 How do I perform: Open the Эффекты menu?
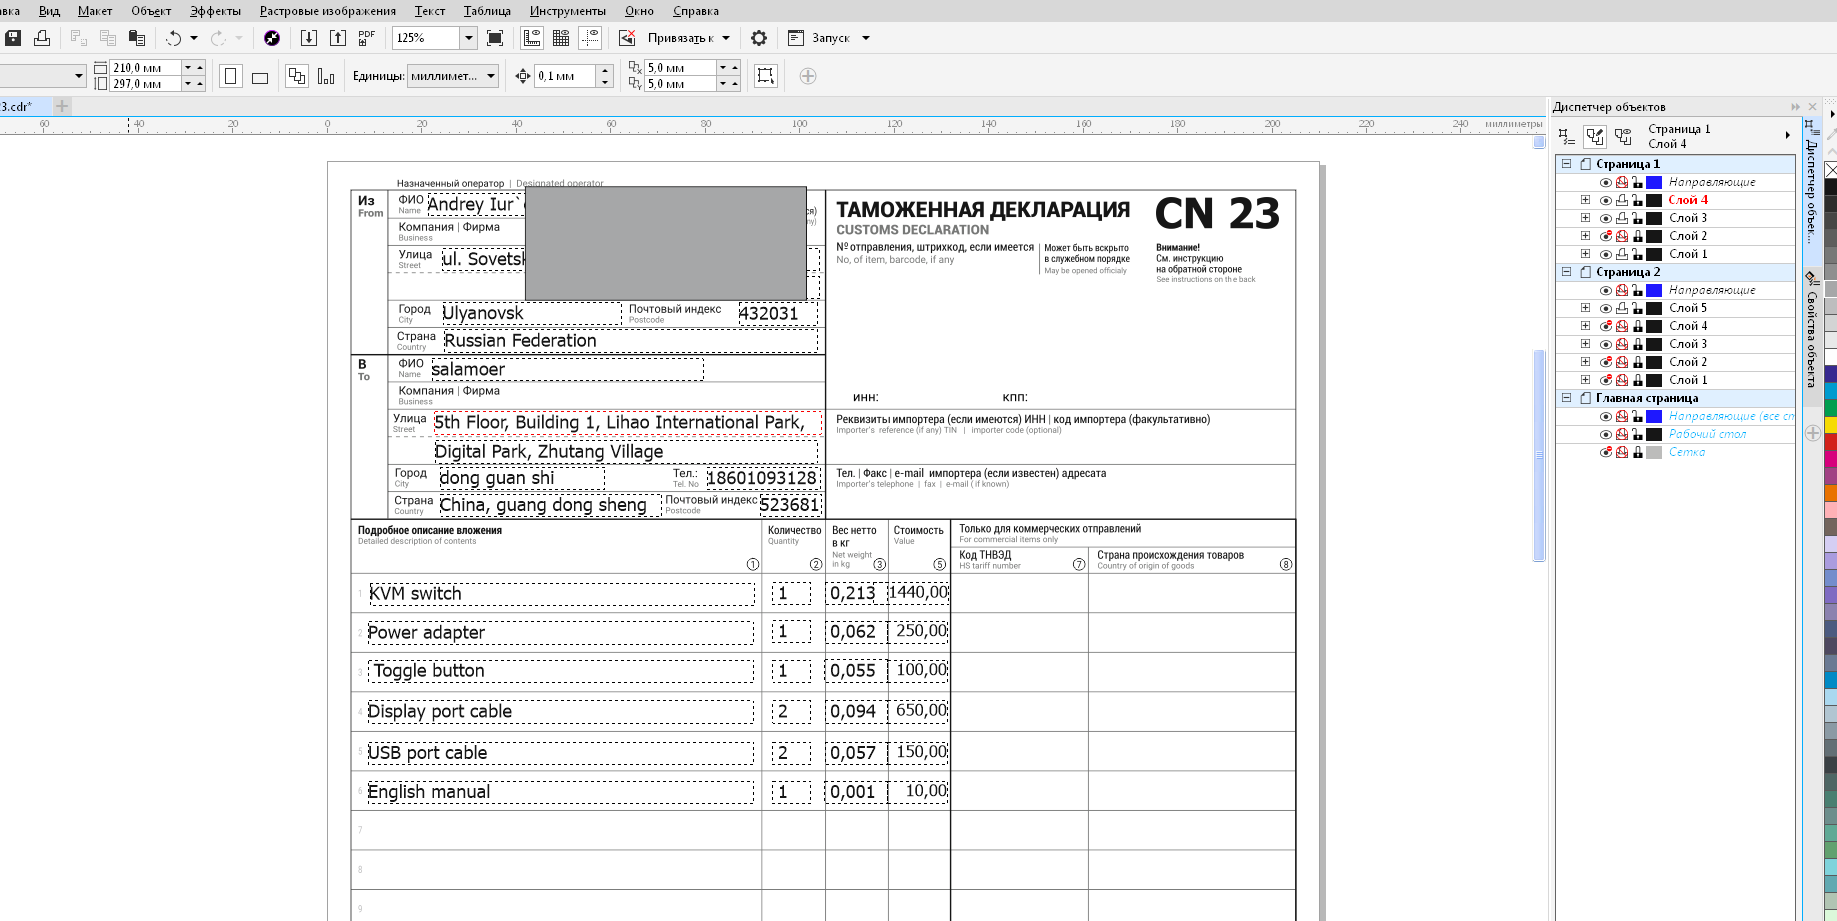pyautogui.click(x=216, y=11)
